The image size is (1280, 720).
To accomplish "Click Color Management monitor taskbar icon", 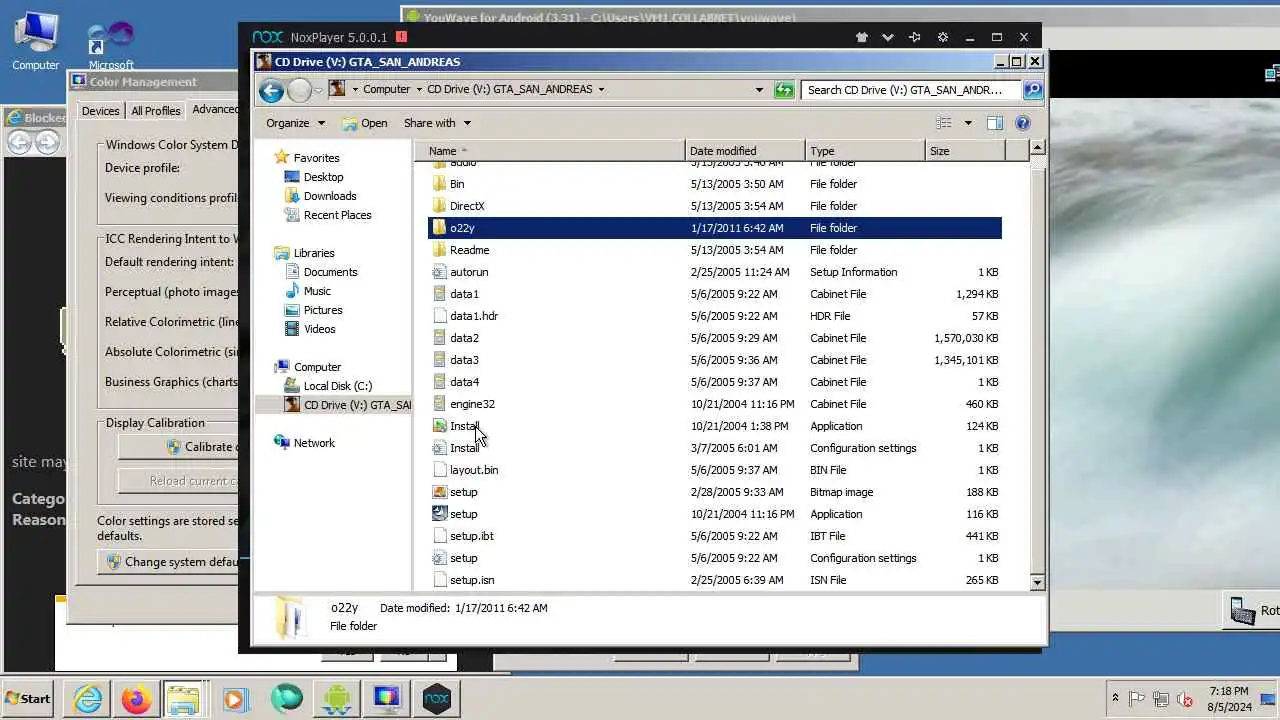I will pyautogui.click(x=386, y=698).
